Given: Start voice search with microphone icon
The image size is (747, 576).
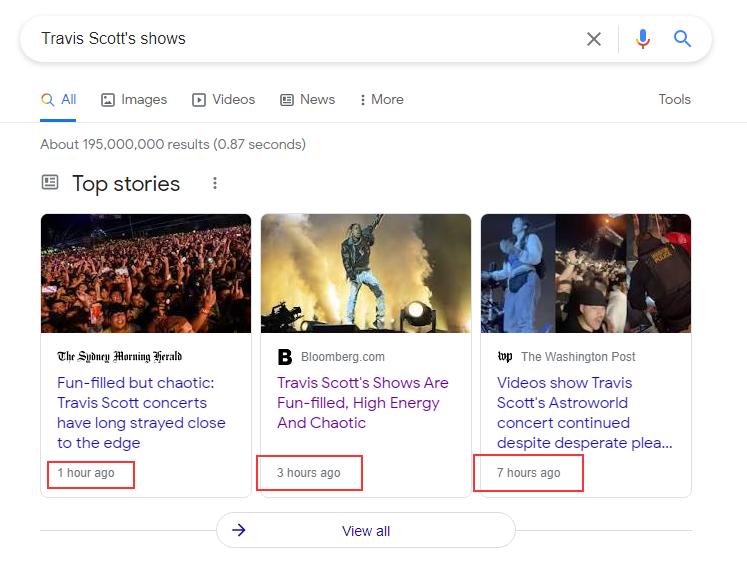Looking at the screenshot, I should tap(642, 39).
